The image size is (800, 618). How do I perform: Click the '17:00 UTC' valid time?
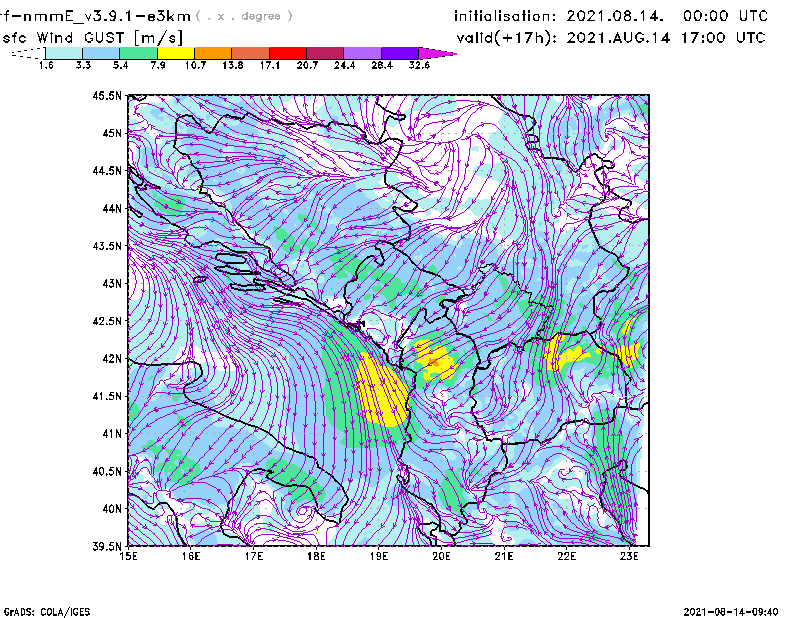(x=723, y=38)
